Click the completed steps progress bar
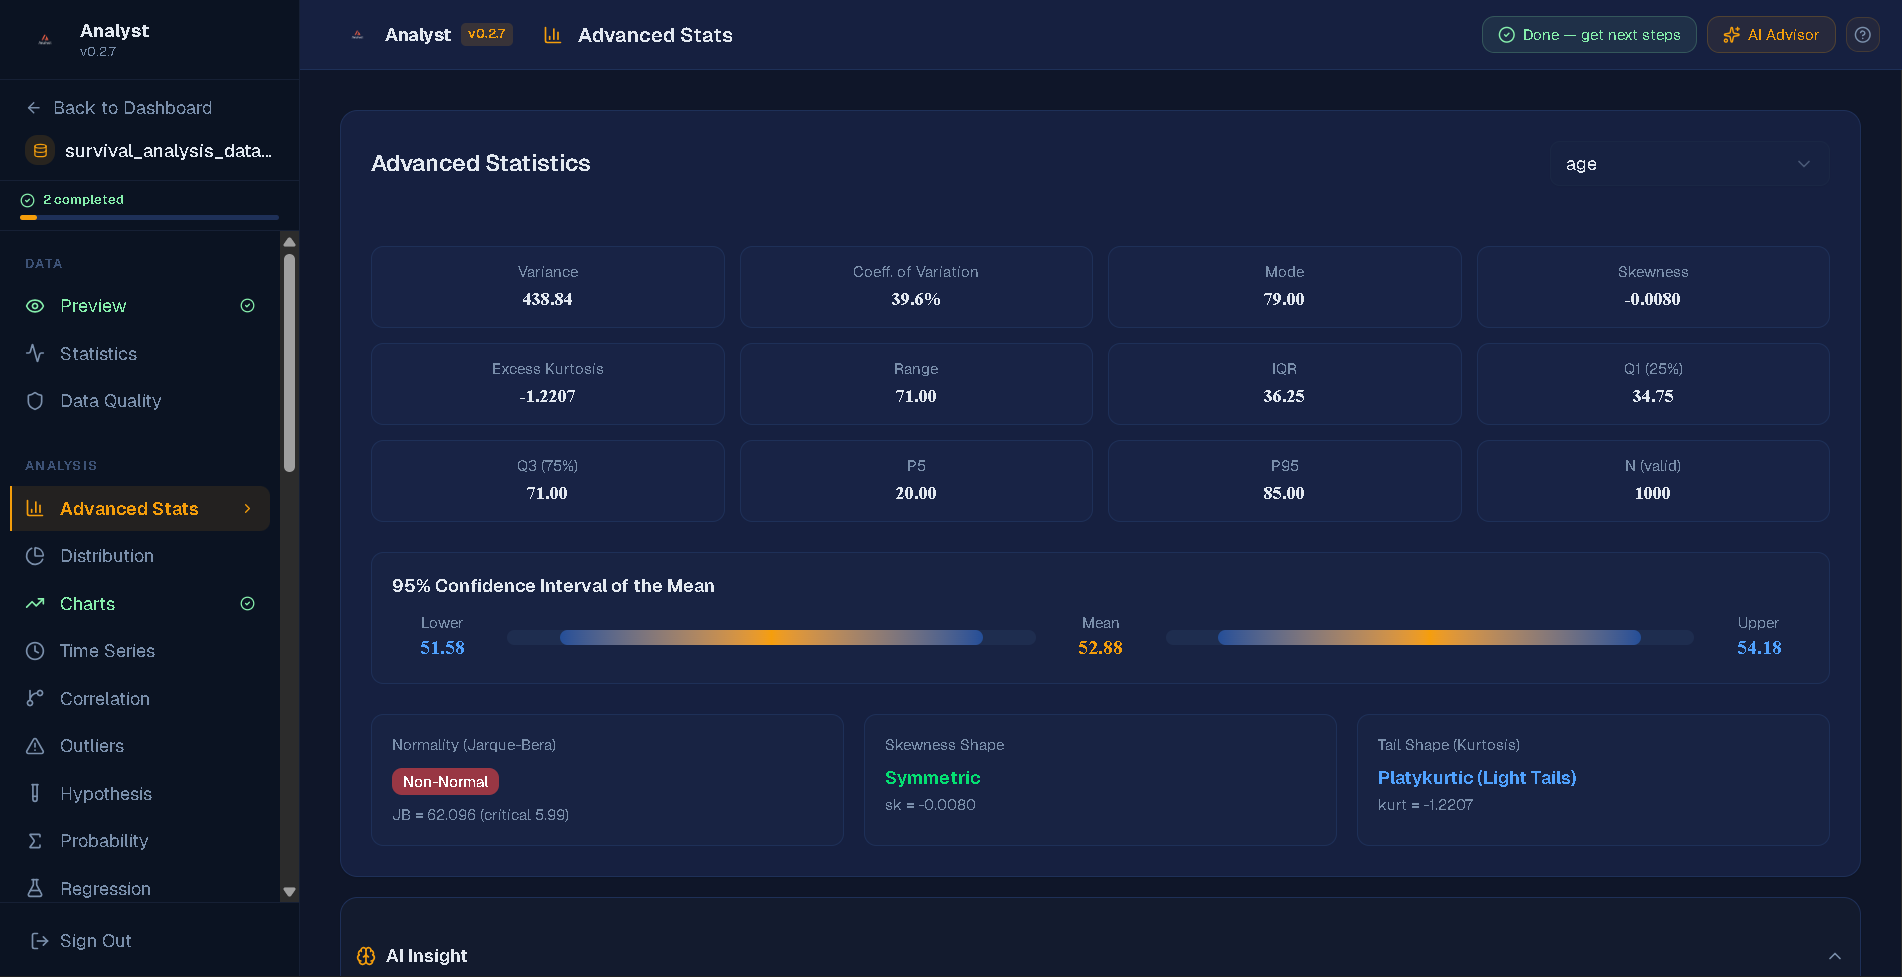 point(149,217)
